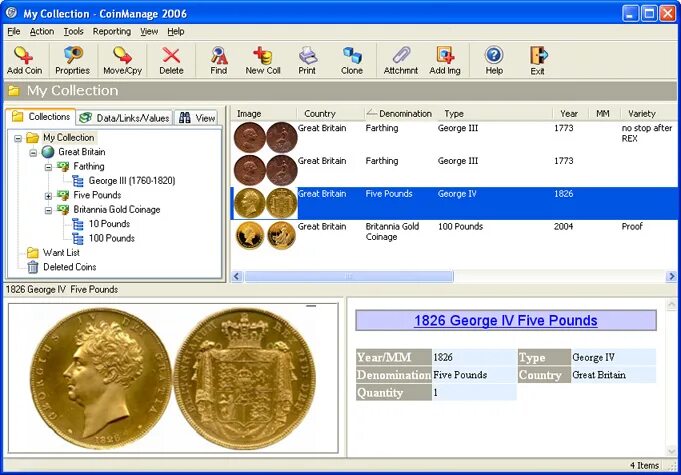Click the Image column header

pyautogui.click(x=263, y=113)
